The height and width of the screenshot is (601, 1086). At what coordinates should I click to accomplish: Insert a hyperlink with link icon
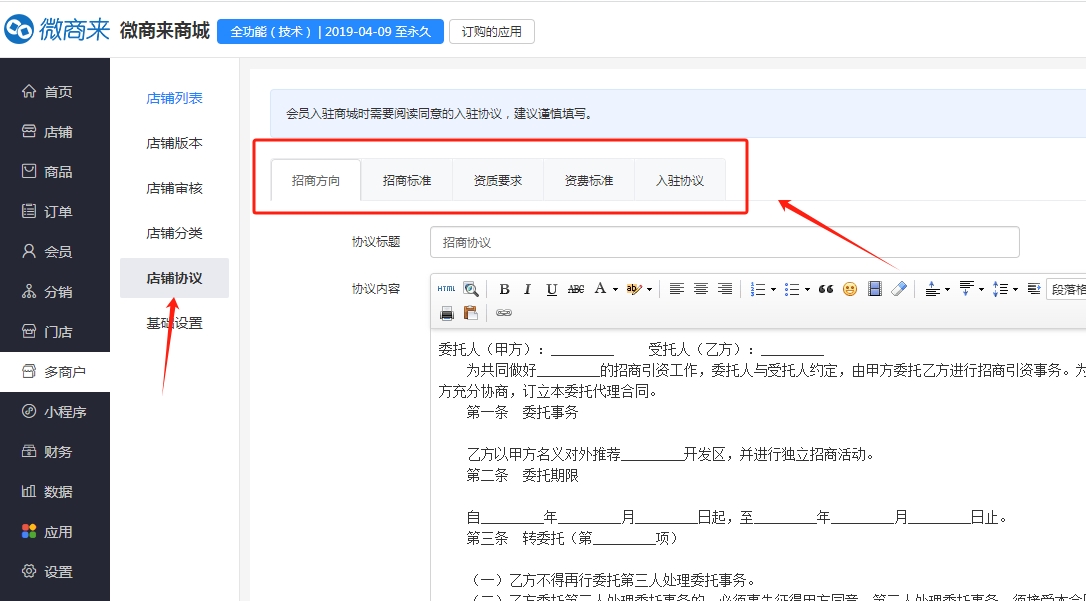coord(504,313)
